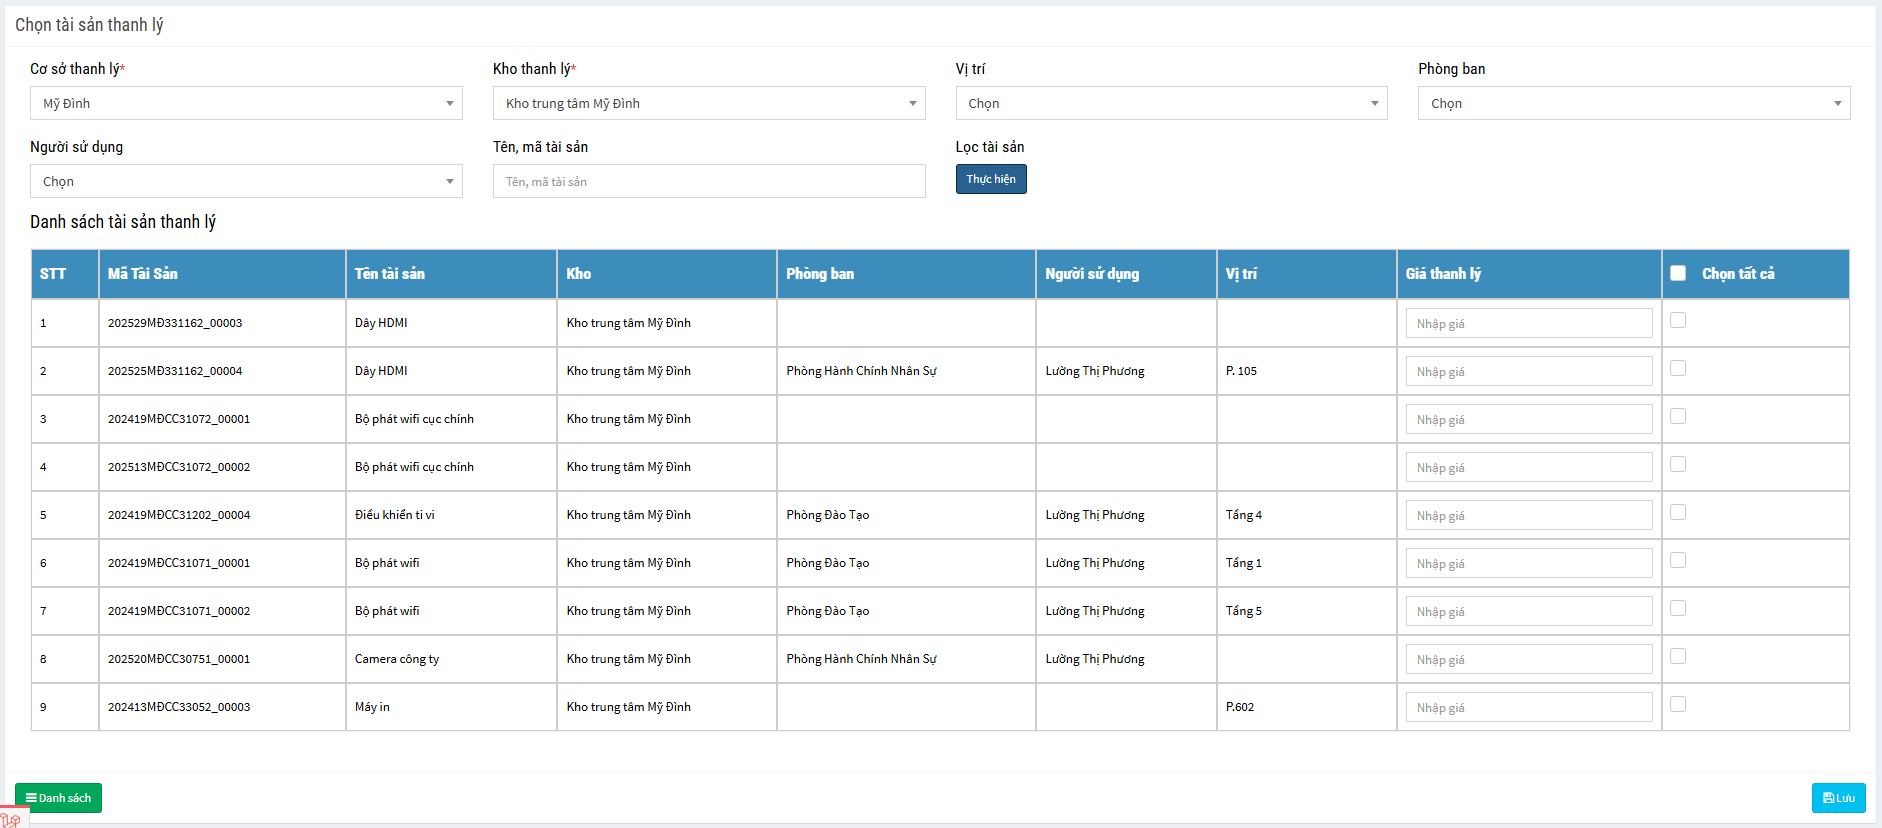Viewport: 1882px width, 828px height.
Task: Open the Cơ sở thanh lý dropdown
Action: click(246, 103)
